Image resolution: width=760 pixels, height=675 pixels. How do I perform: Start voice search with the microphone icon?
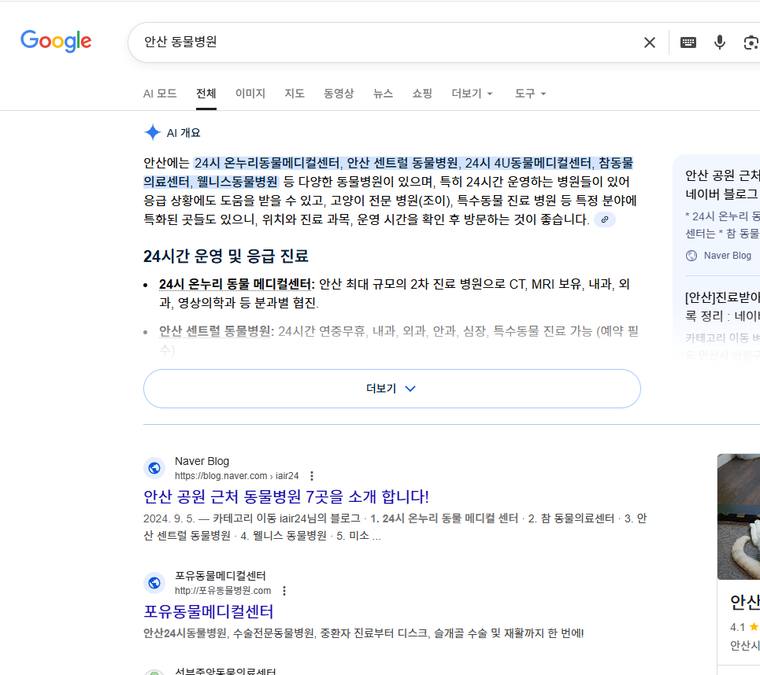pos(720,43)
